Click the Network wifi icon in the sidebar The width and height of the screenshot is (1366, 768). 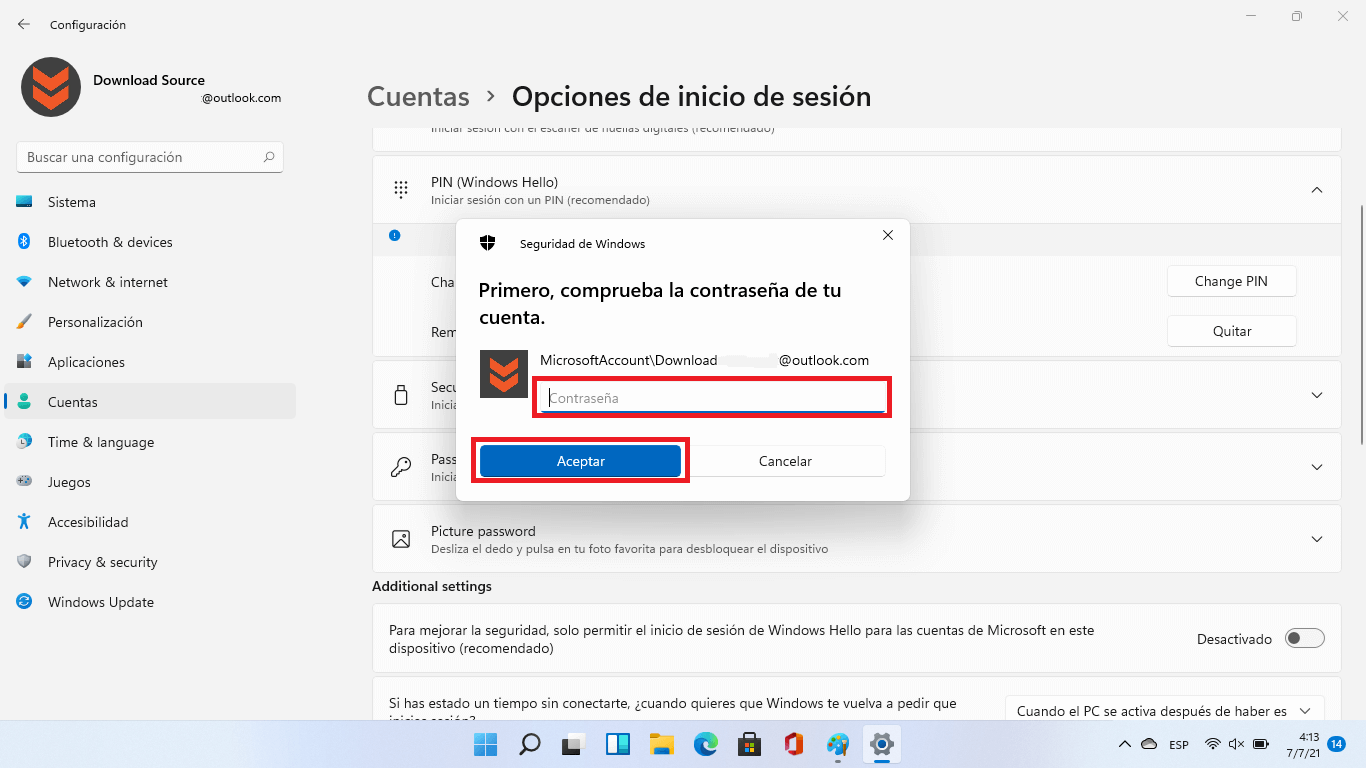coord(24,282)
